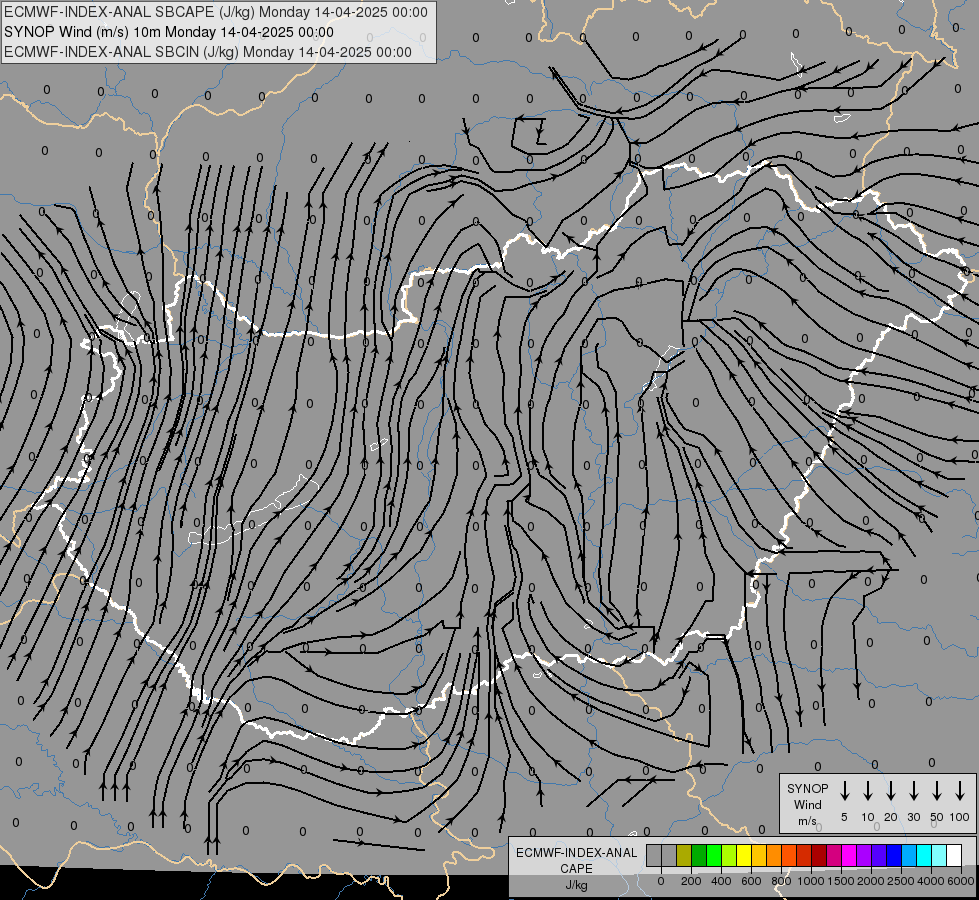Pick the orange CAPE legend swatch
The width and height of the screenshot is (979, 900).
pyautogui.click(x=774, y=855)
